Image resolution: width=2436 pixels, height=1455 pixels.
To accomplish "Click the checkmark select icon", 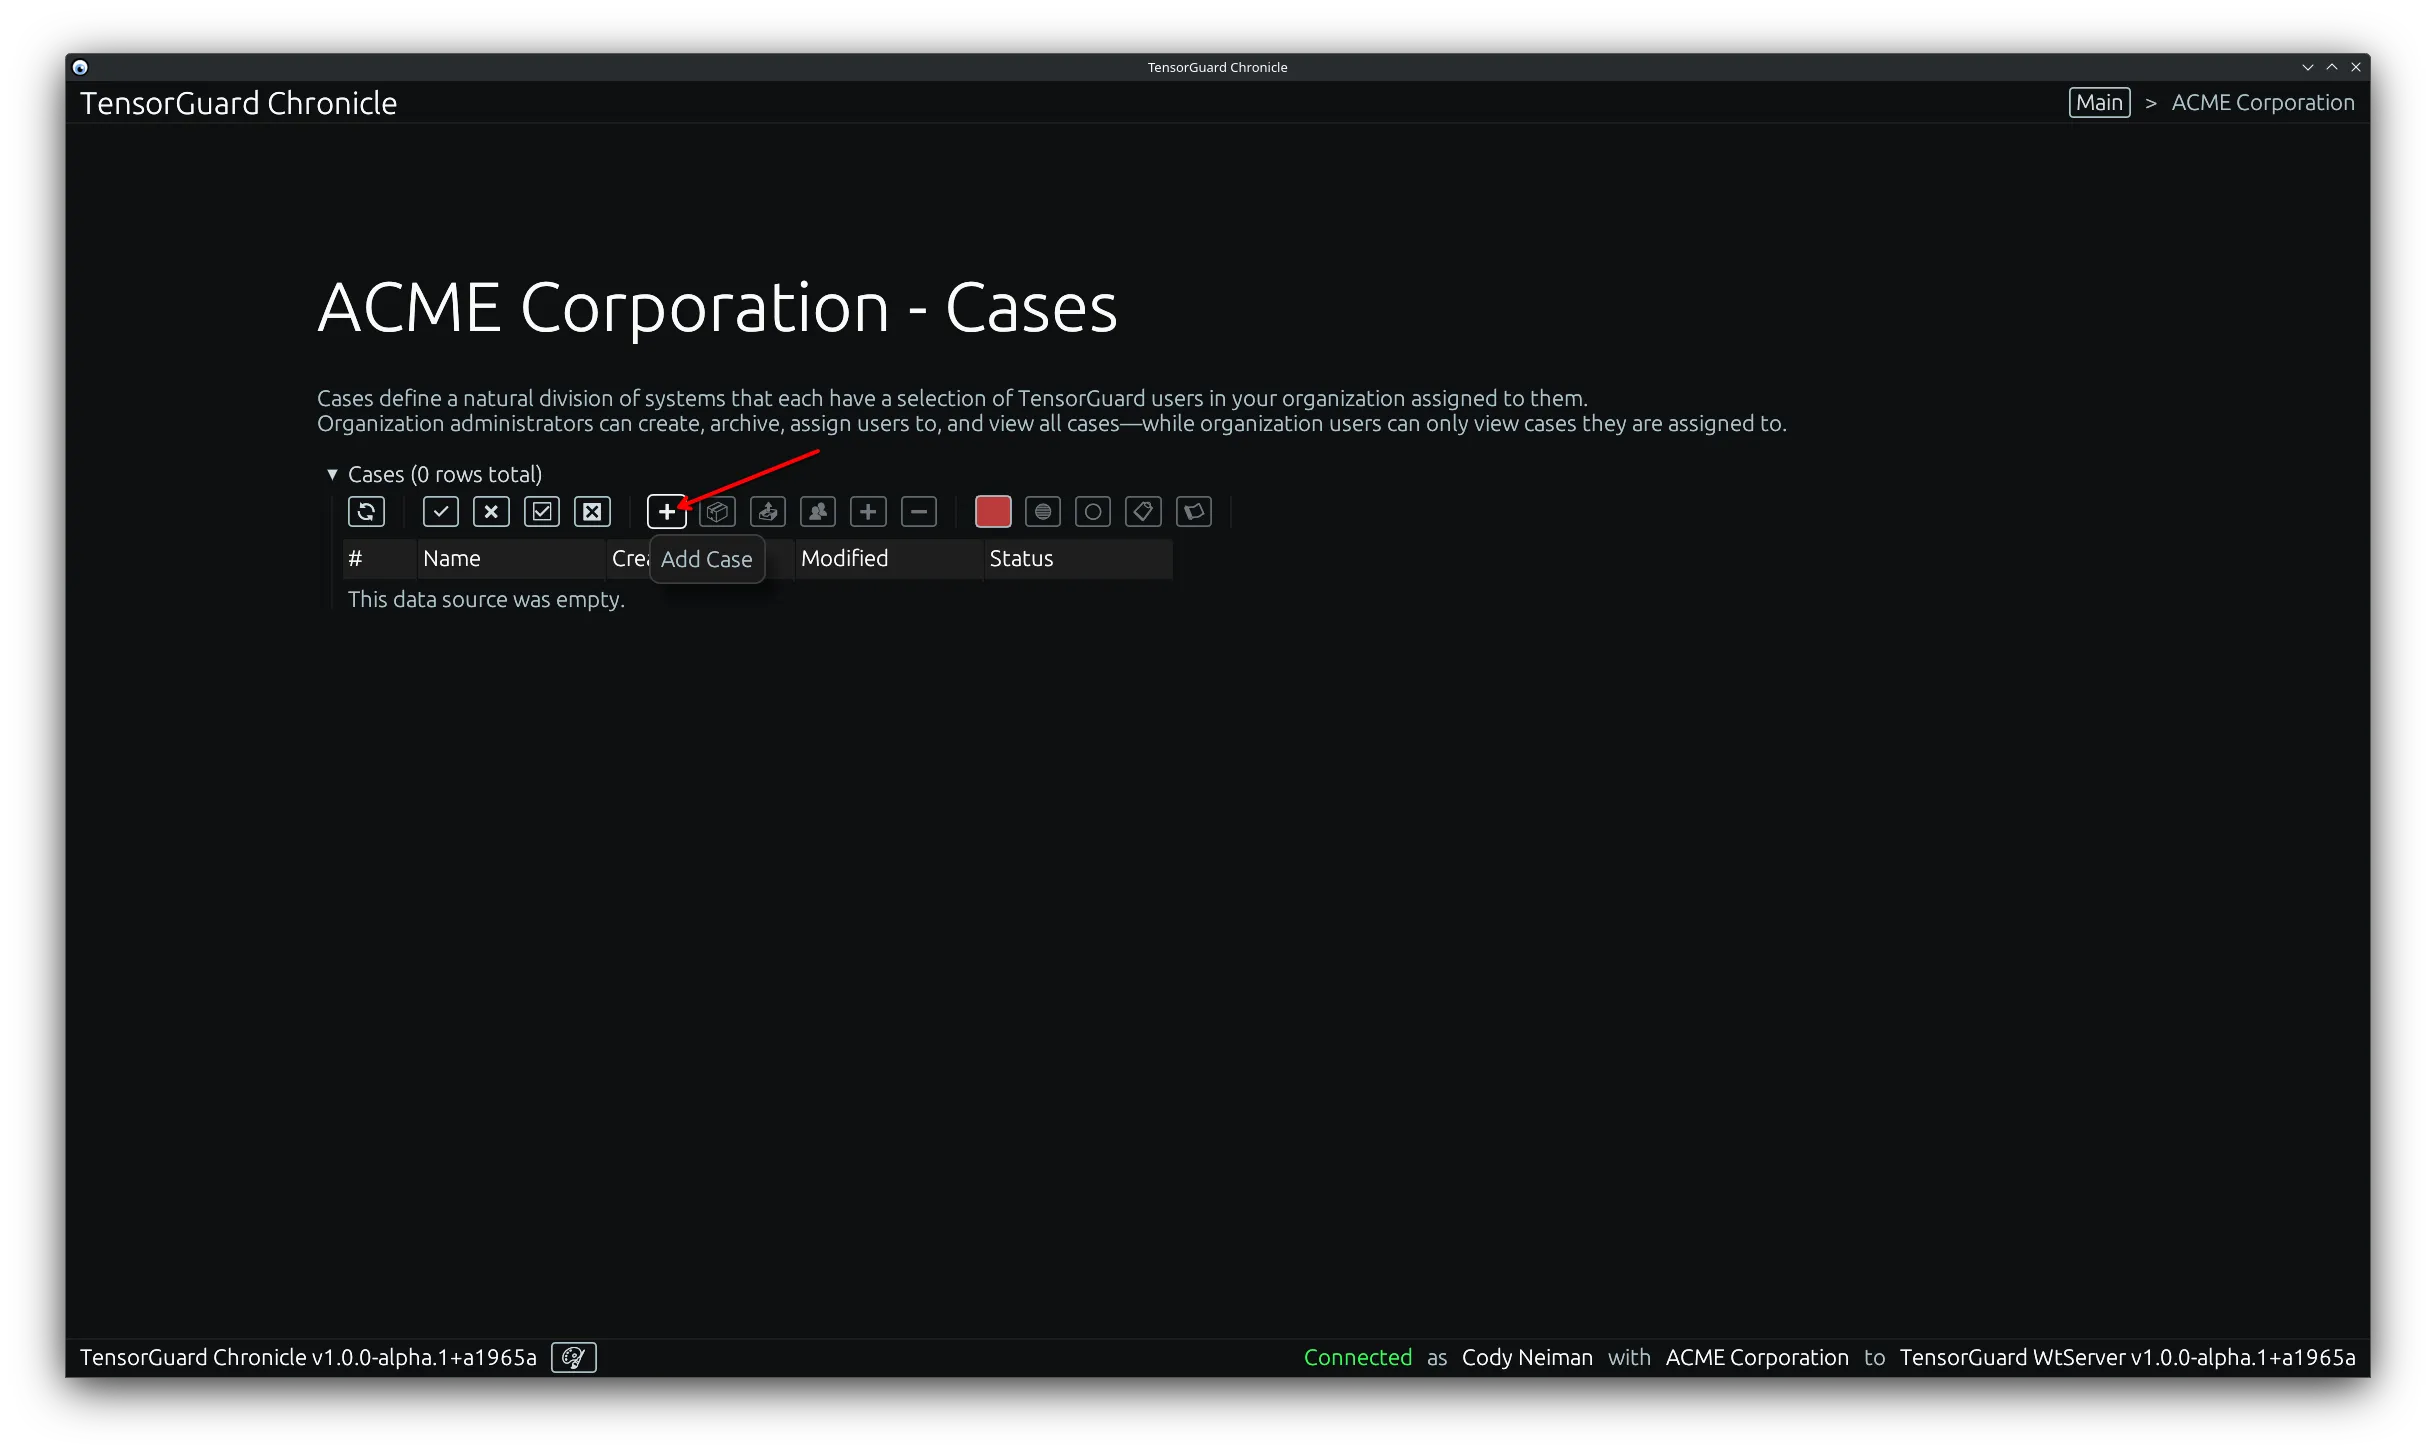I will [x=440, y=511].
